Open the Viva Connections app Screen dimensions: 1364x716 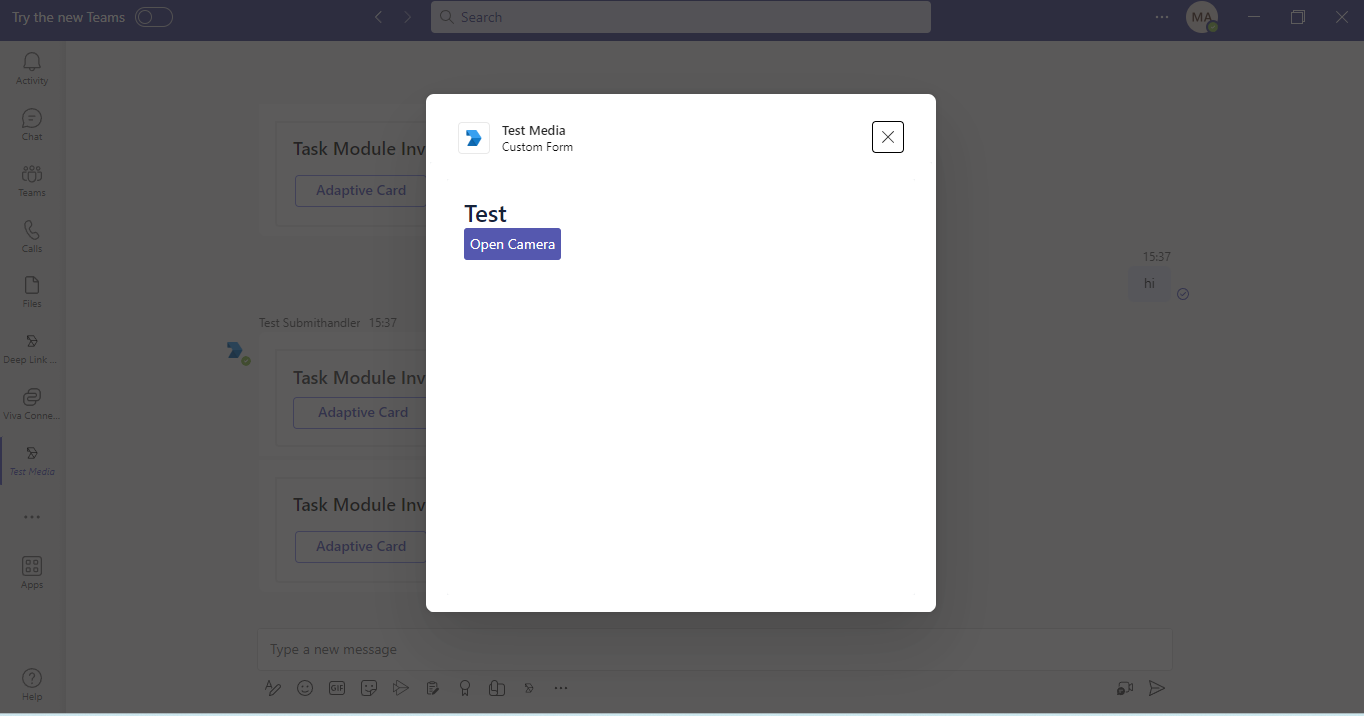pos(31,402)
